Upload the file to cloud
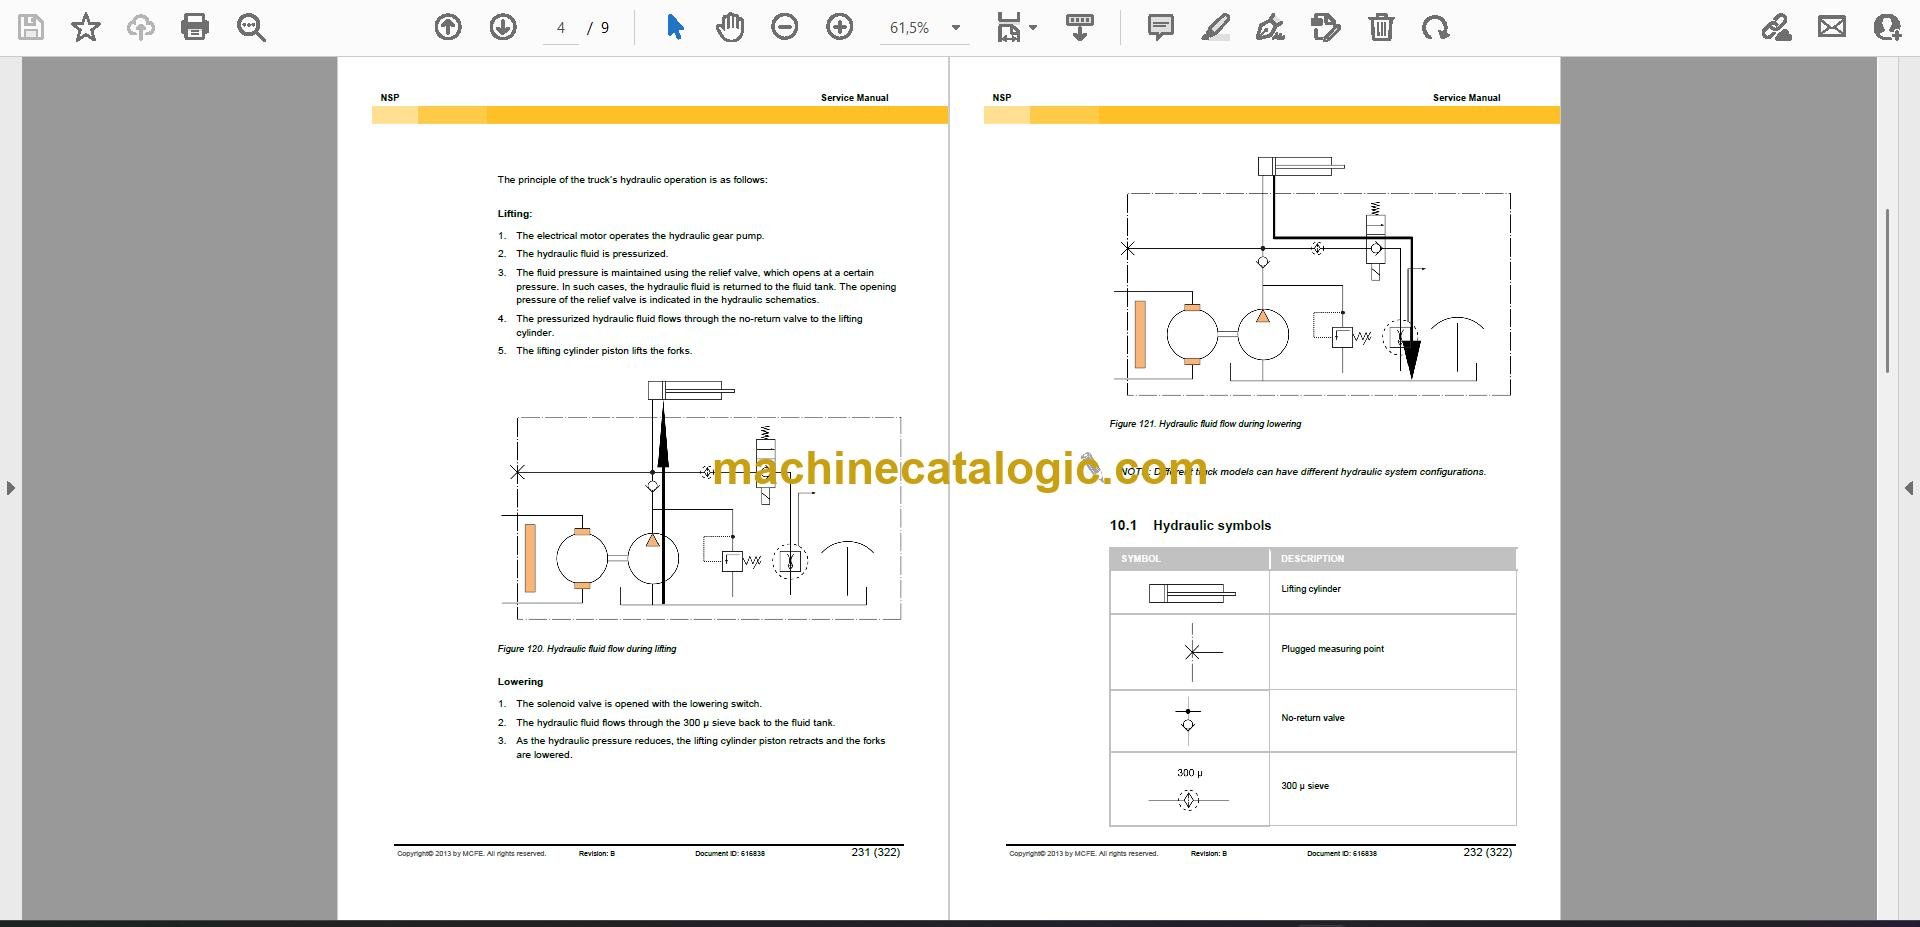The width and height of the screenshot is (1920, 927). point(140,27)
